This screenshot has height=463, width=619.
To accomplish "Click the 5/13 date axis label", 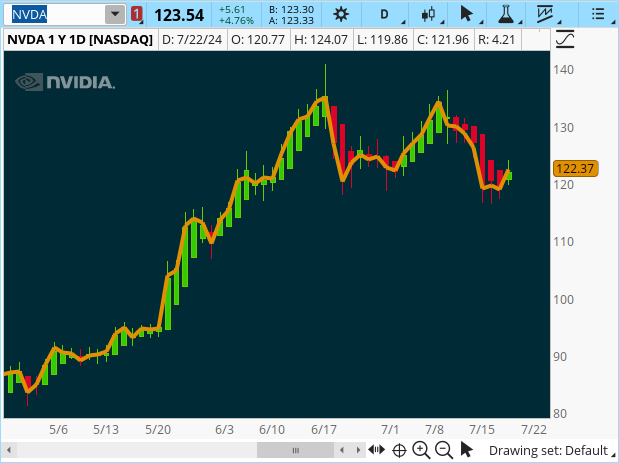I will (x=106, y=429).
